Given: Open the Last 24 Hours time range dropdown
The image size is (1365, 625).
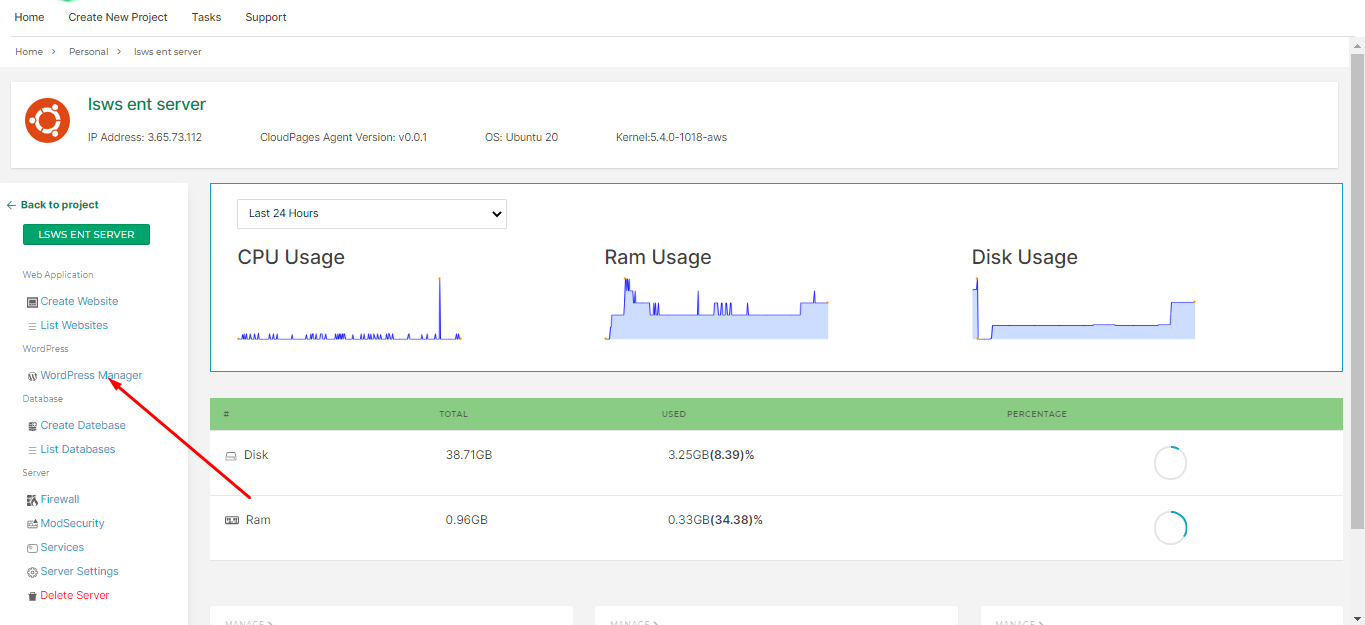Looking at the screenshot, I should (371, 214).
